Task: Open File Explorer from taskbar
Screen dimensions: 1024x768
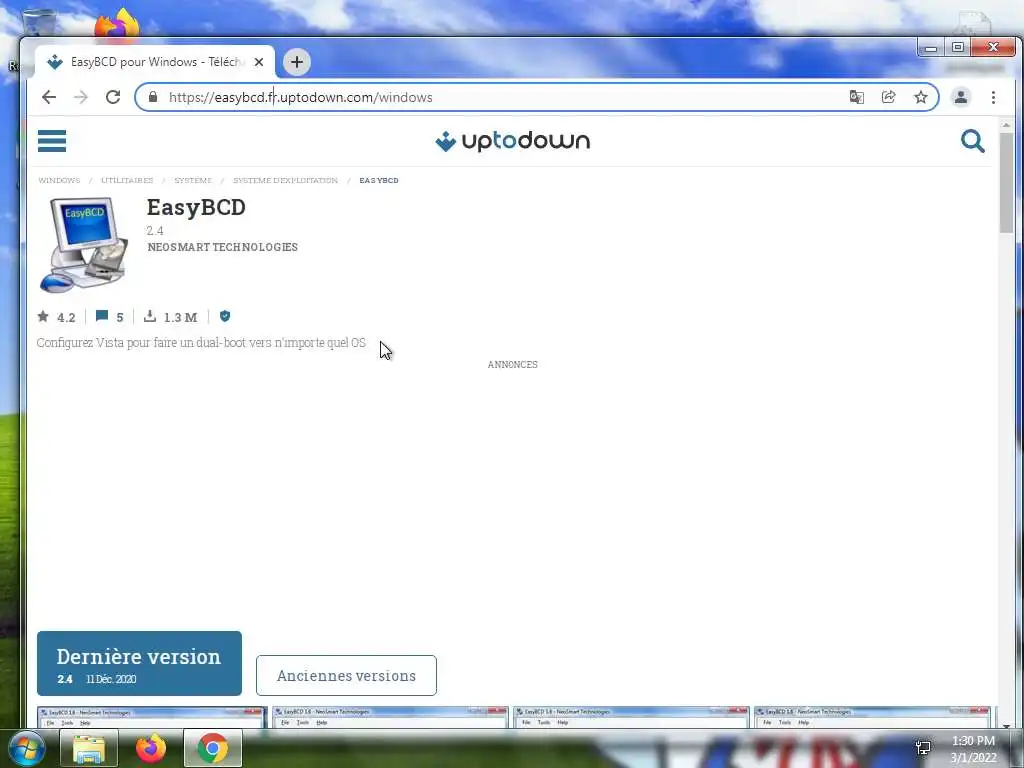Action: (x=89, y=748)
